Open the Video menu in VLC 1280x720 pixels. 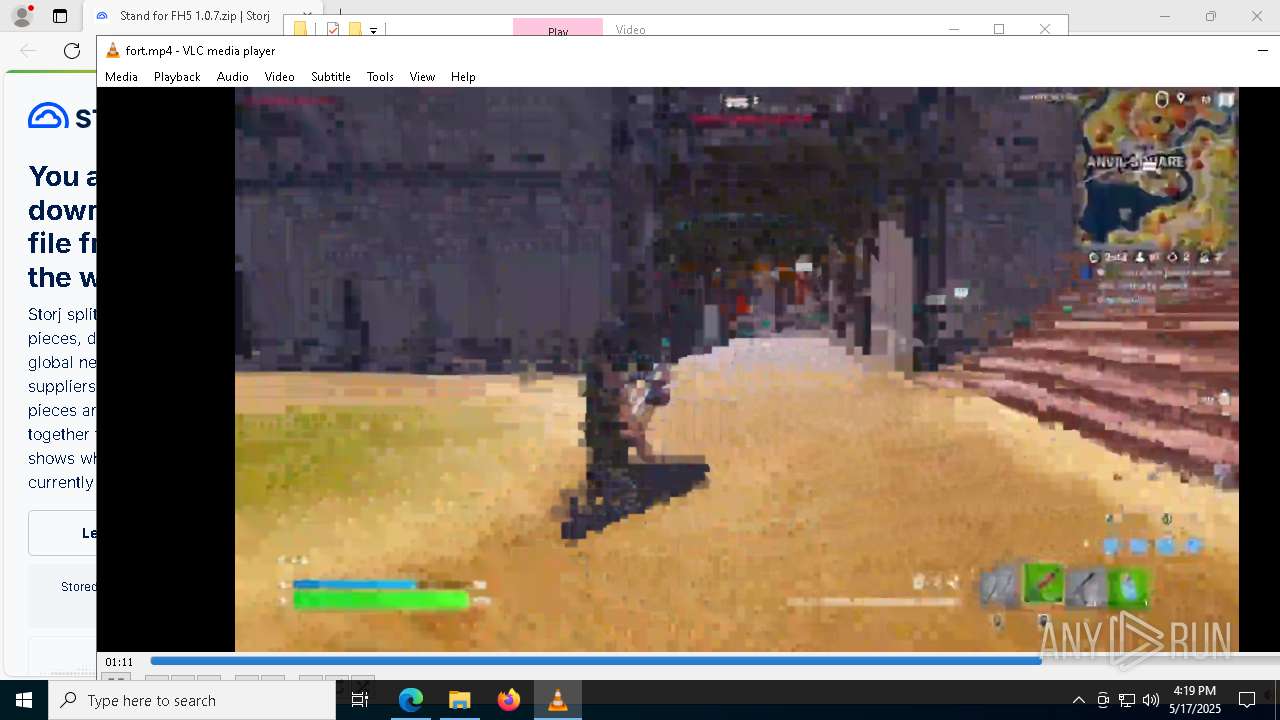tap(279, 77)
